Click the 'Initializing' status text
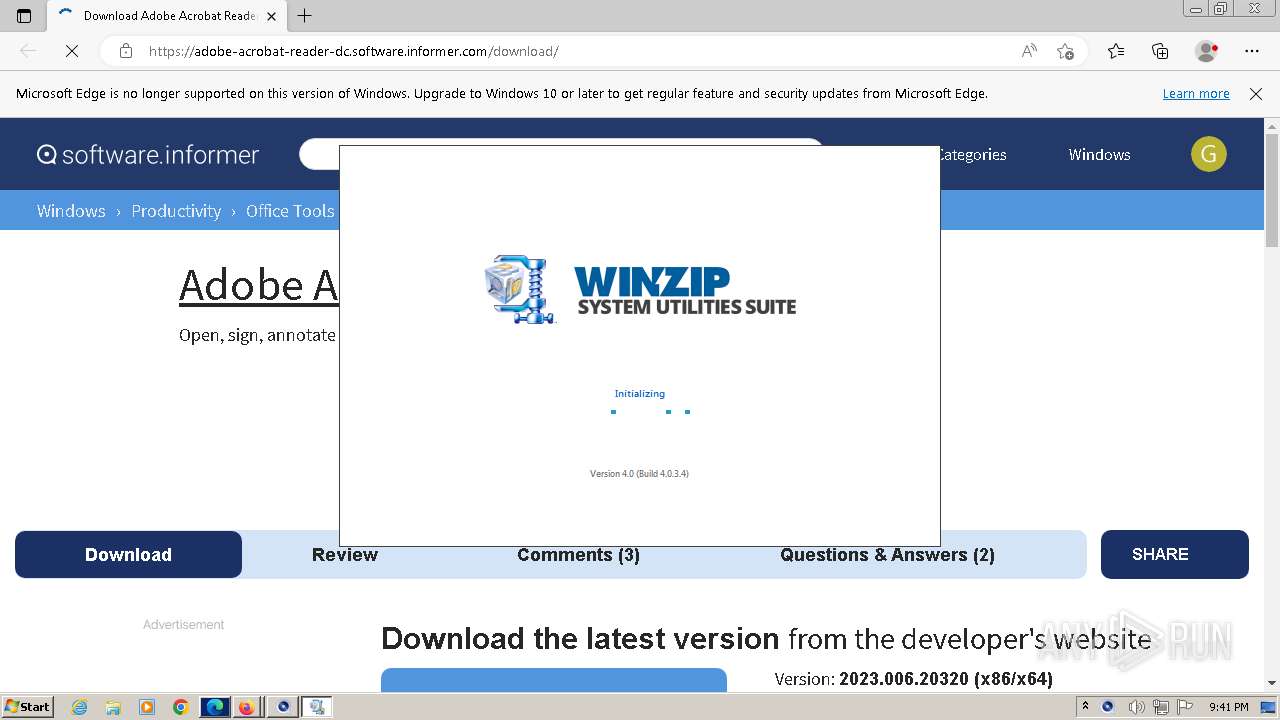The image size is (1280, 720). 639,393
